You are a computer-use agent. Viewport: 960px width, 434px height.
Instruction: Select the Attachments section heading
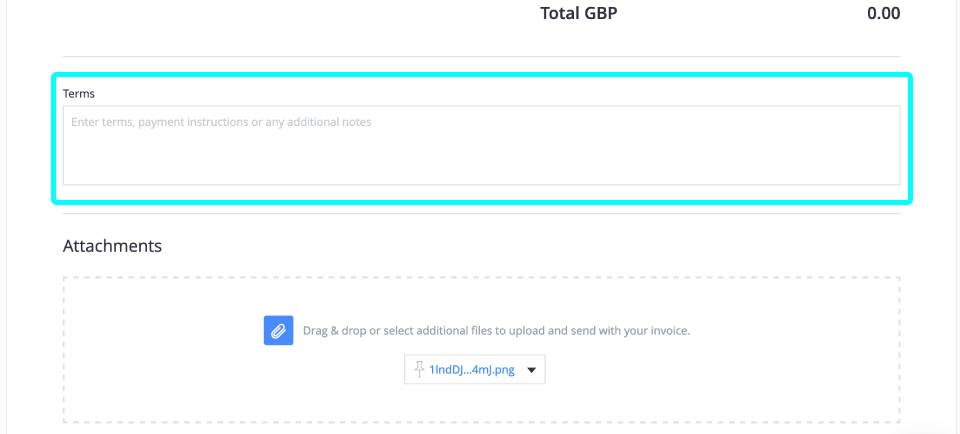tap(113, 246)
